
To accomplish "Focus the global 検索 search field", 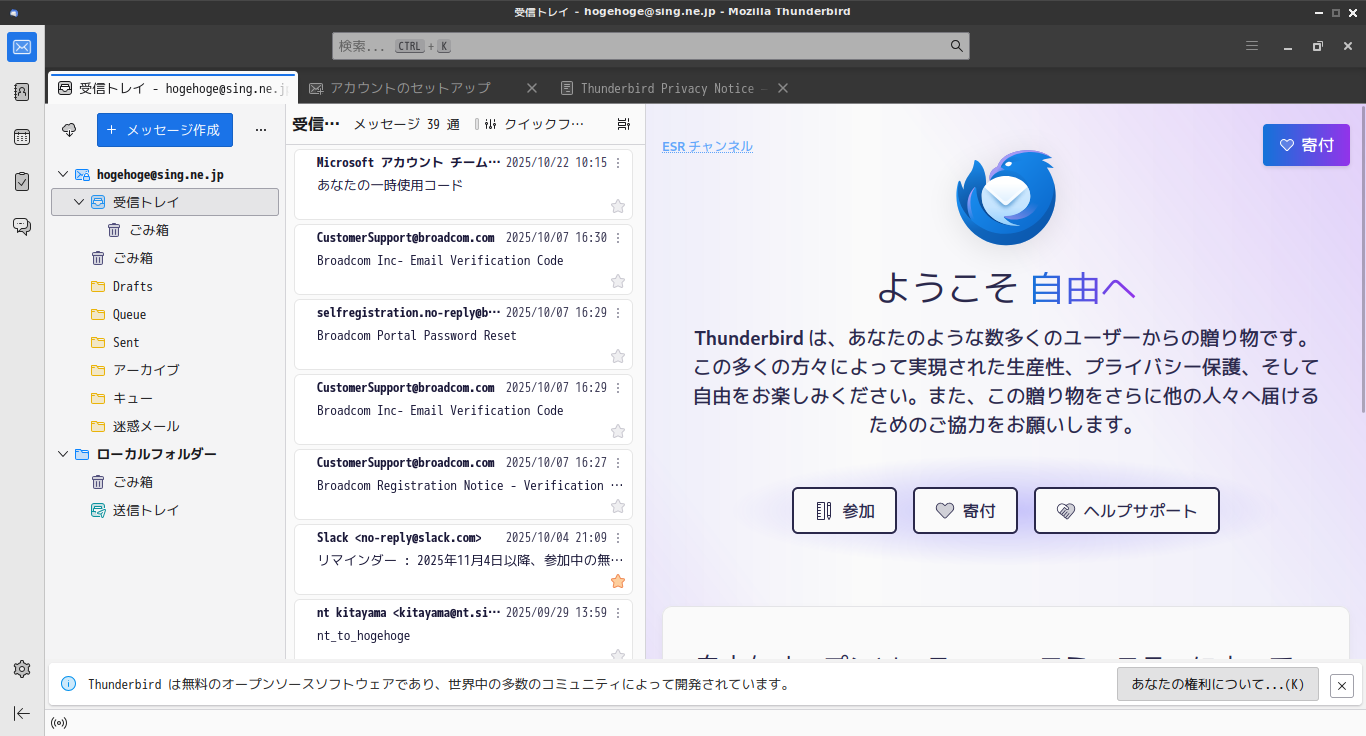I will pyautogui.click(x=650, y=46).
